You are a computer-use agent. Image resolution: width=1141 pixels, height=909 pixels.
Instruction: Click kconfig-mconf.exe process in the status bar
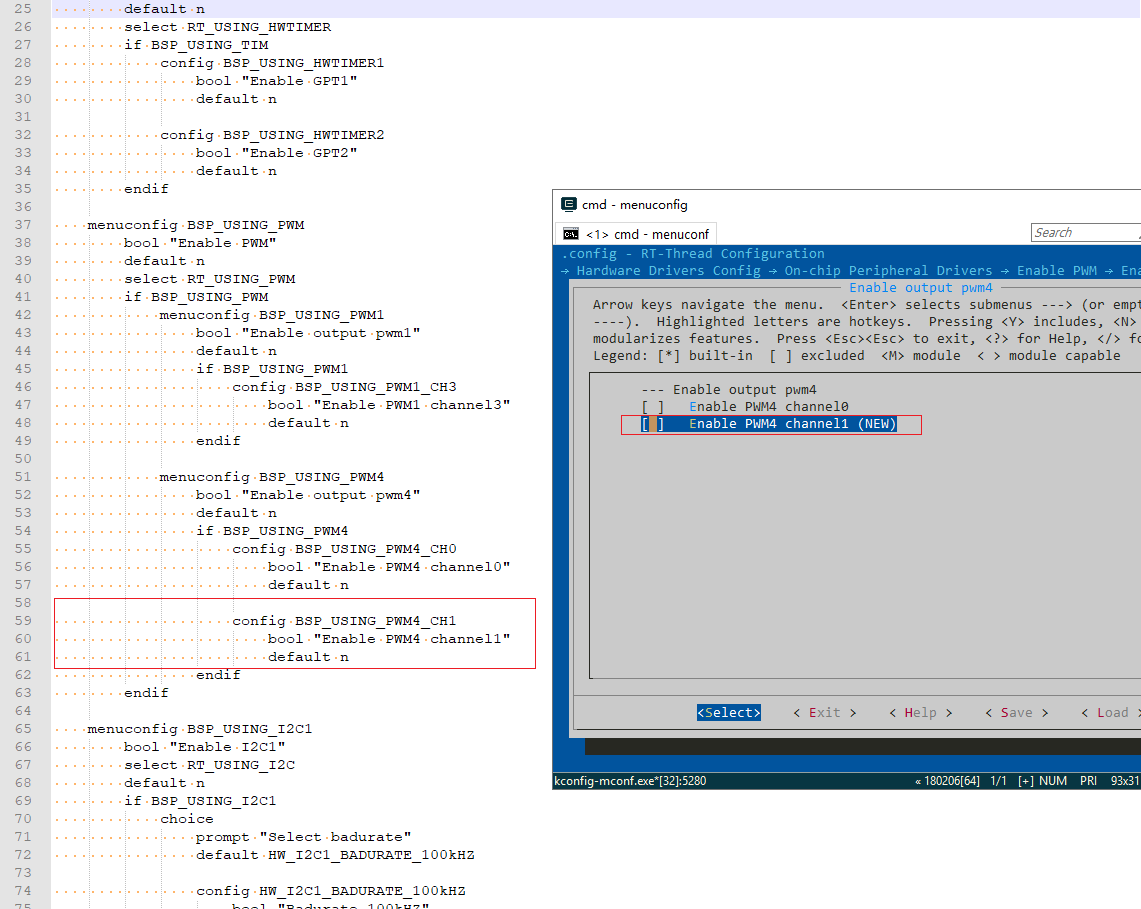(x=629, y=781)
